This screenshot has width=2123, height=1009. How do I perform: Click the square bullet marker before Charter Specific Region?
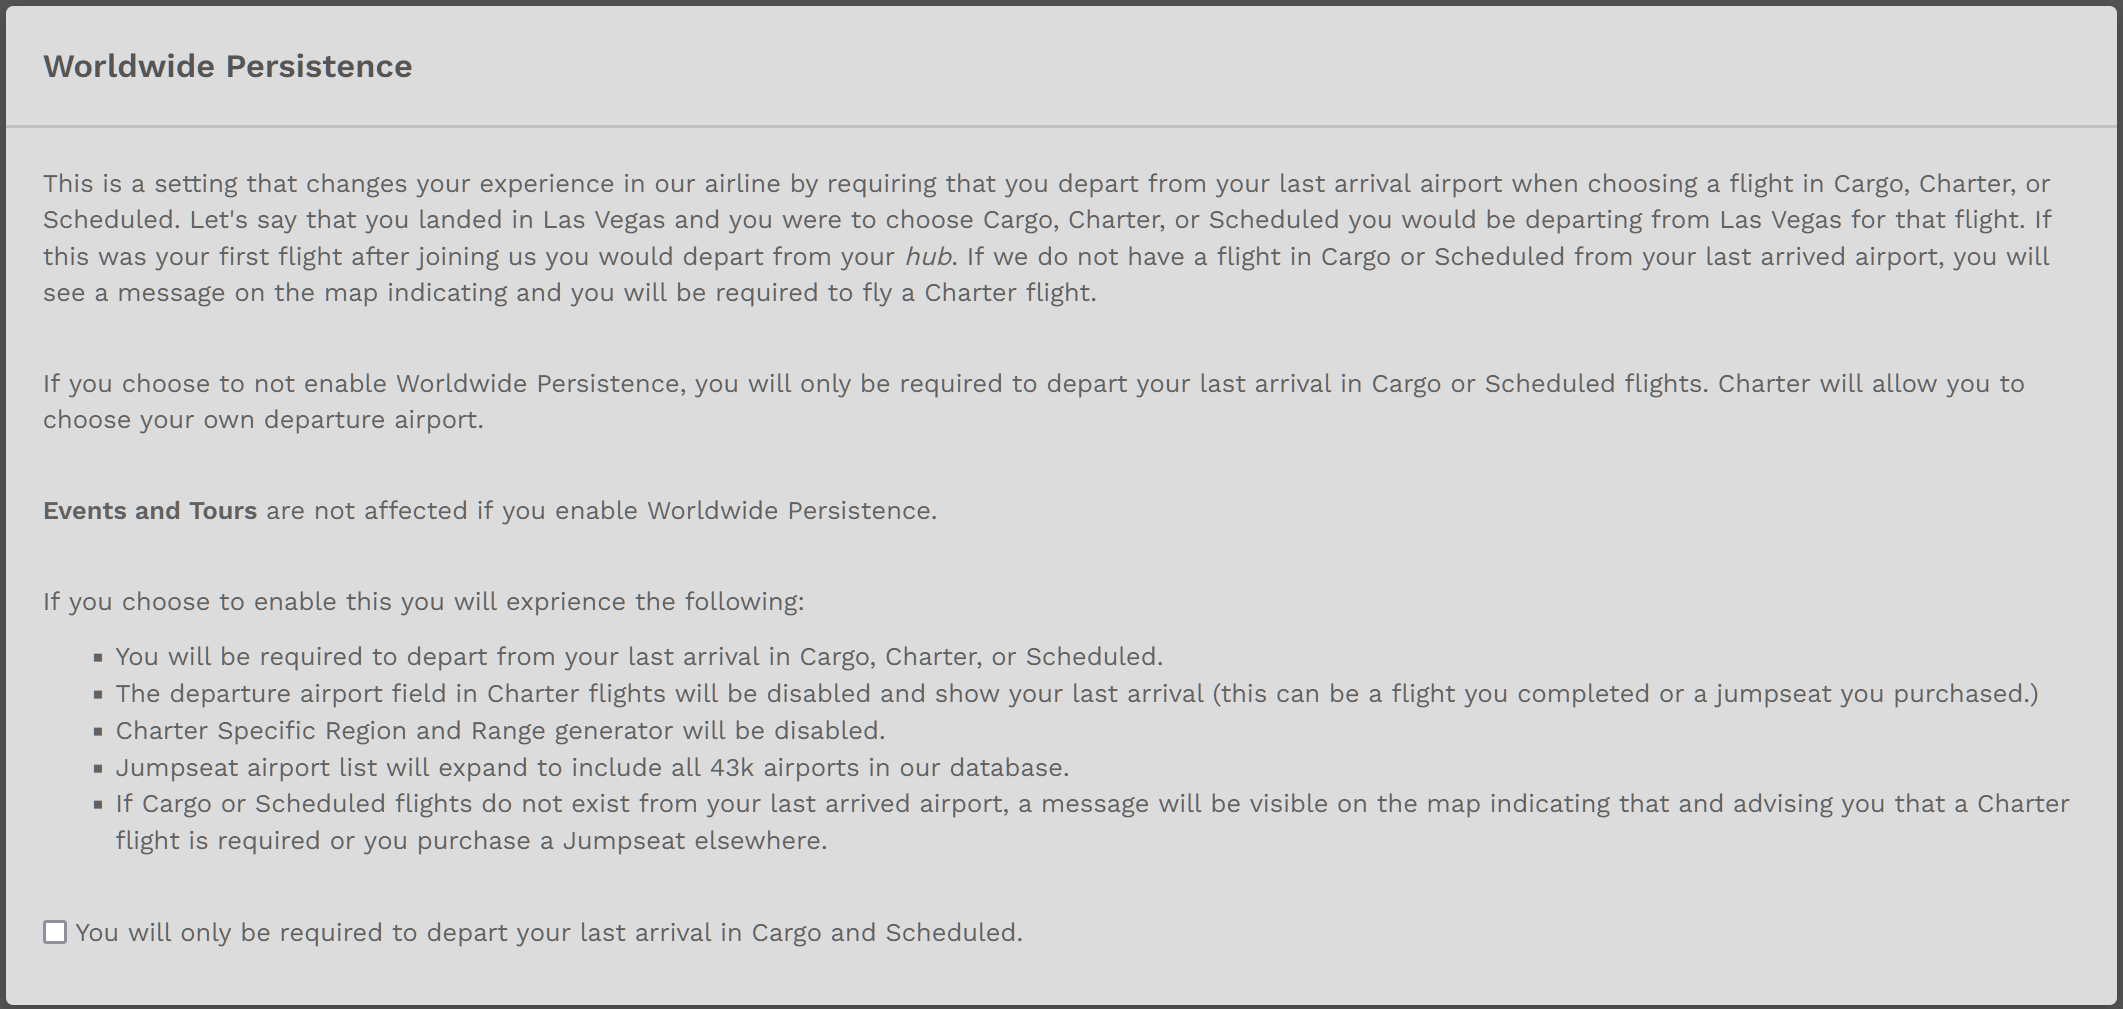coord(98,732)
